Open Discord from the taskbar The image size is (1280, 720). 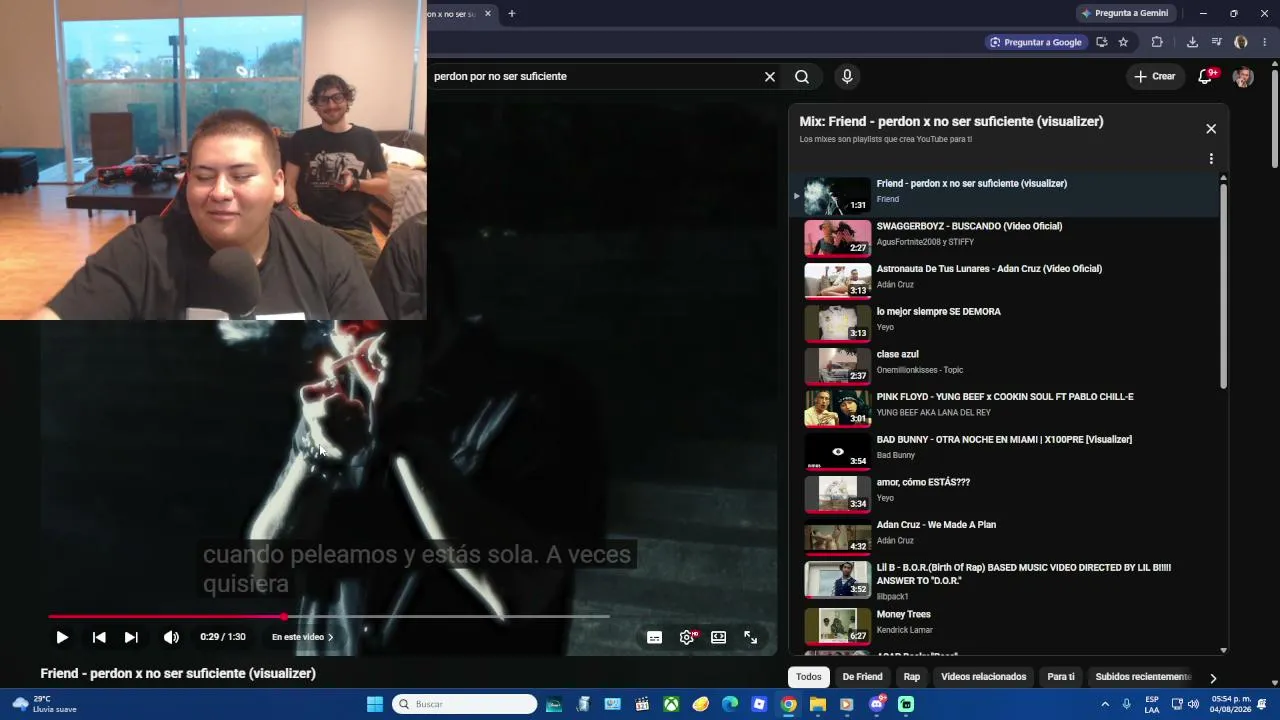pos(877,704)
